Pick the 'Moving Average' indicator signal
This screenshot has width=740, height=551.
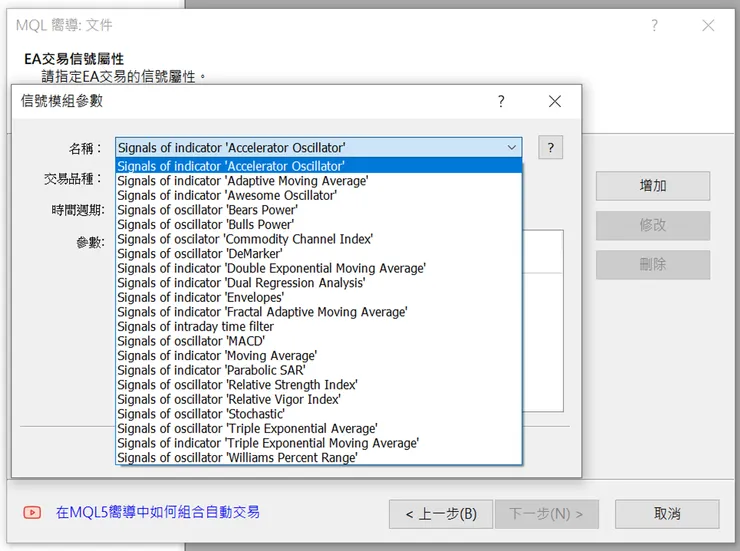319,356
